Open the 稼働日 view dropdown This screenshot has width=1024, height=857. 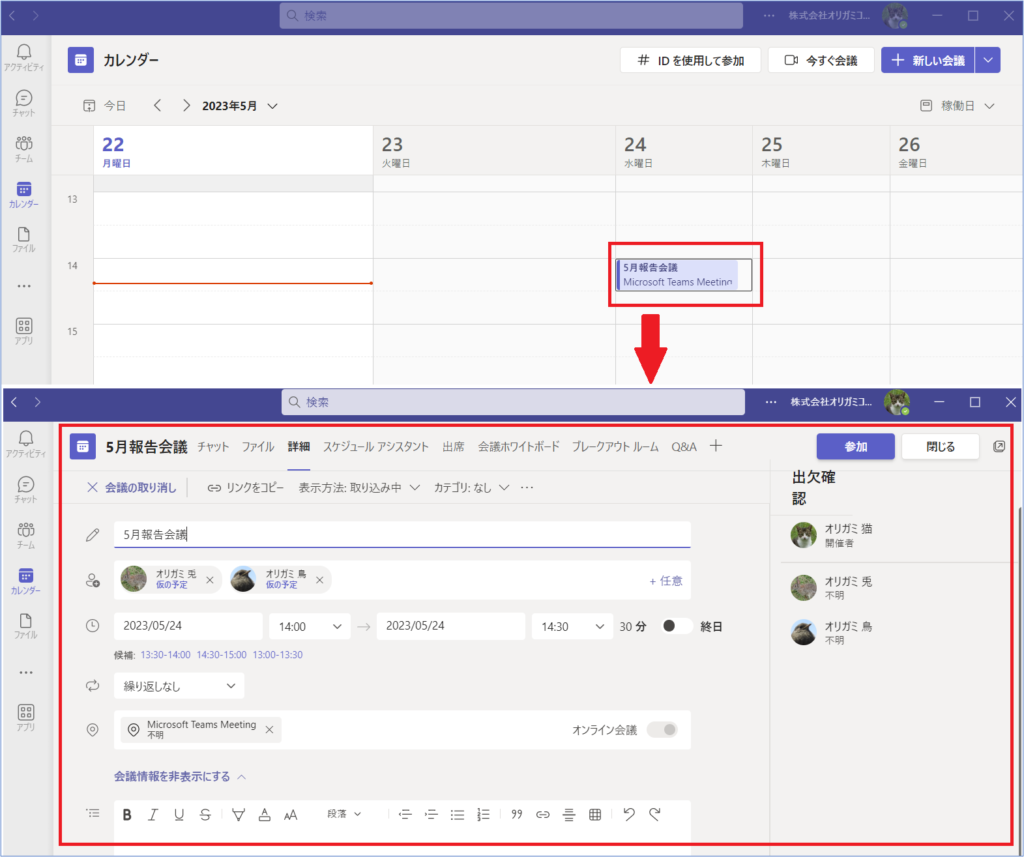pos(958,105)
